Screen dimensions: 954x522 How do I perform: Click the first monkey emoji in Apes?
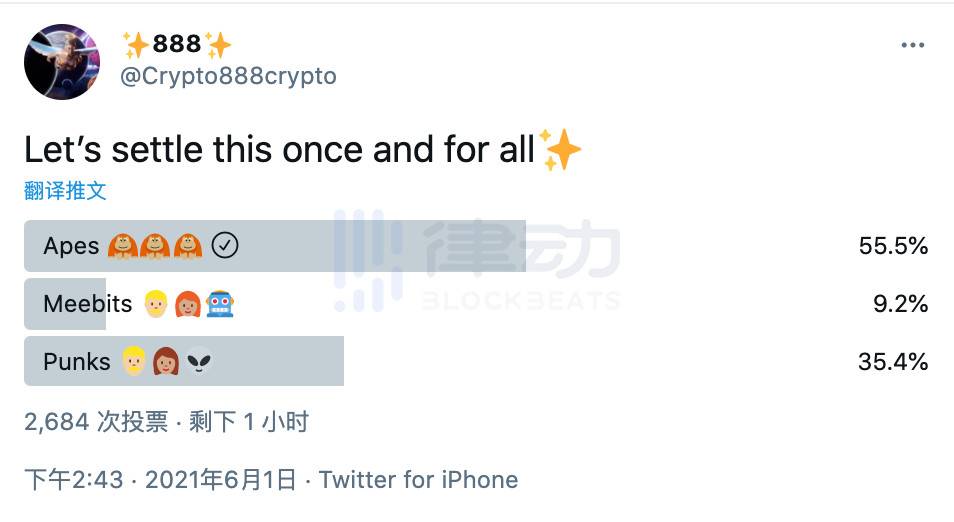pos(123,246)
